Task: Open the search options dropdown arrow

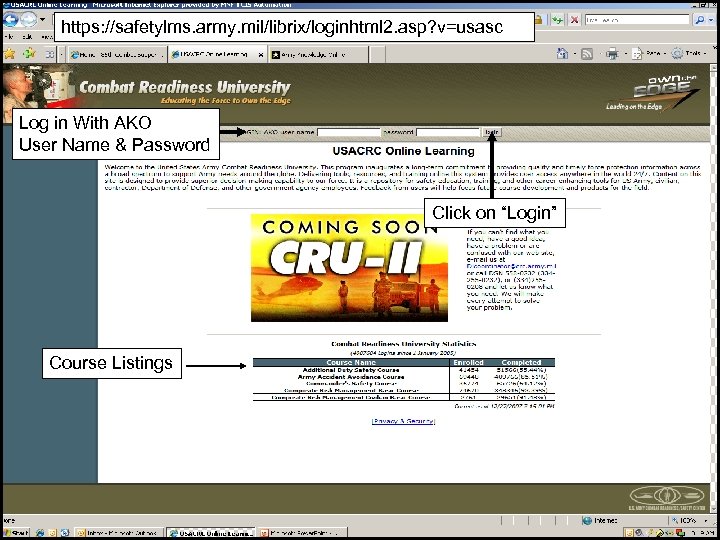Action: 711,20
